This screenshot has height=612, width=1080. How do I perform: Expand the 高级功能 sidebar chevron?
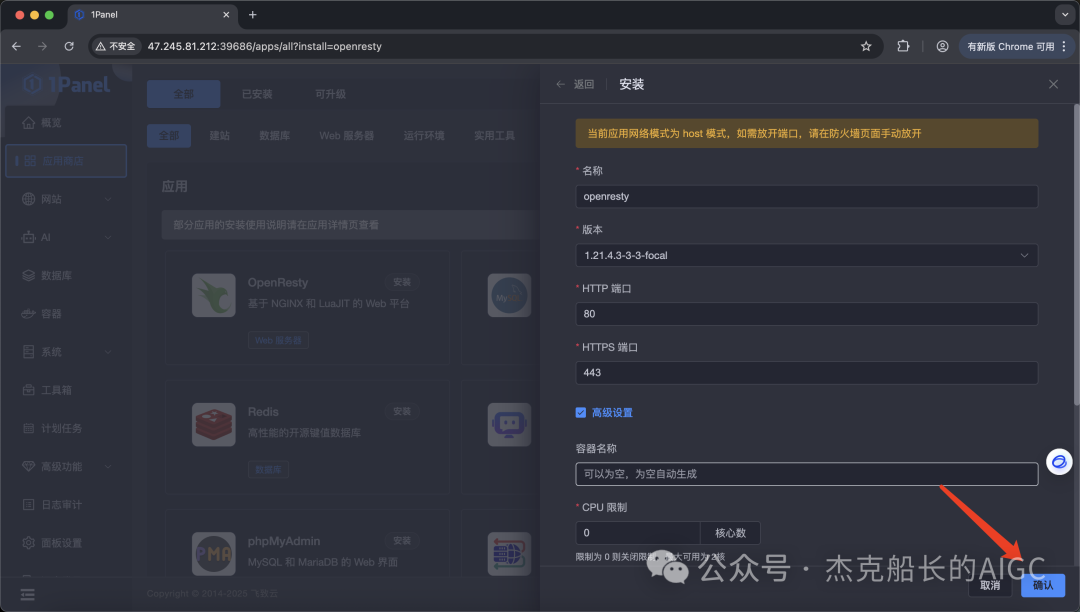[x=108, y=466]
